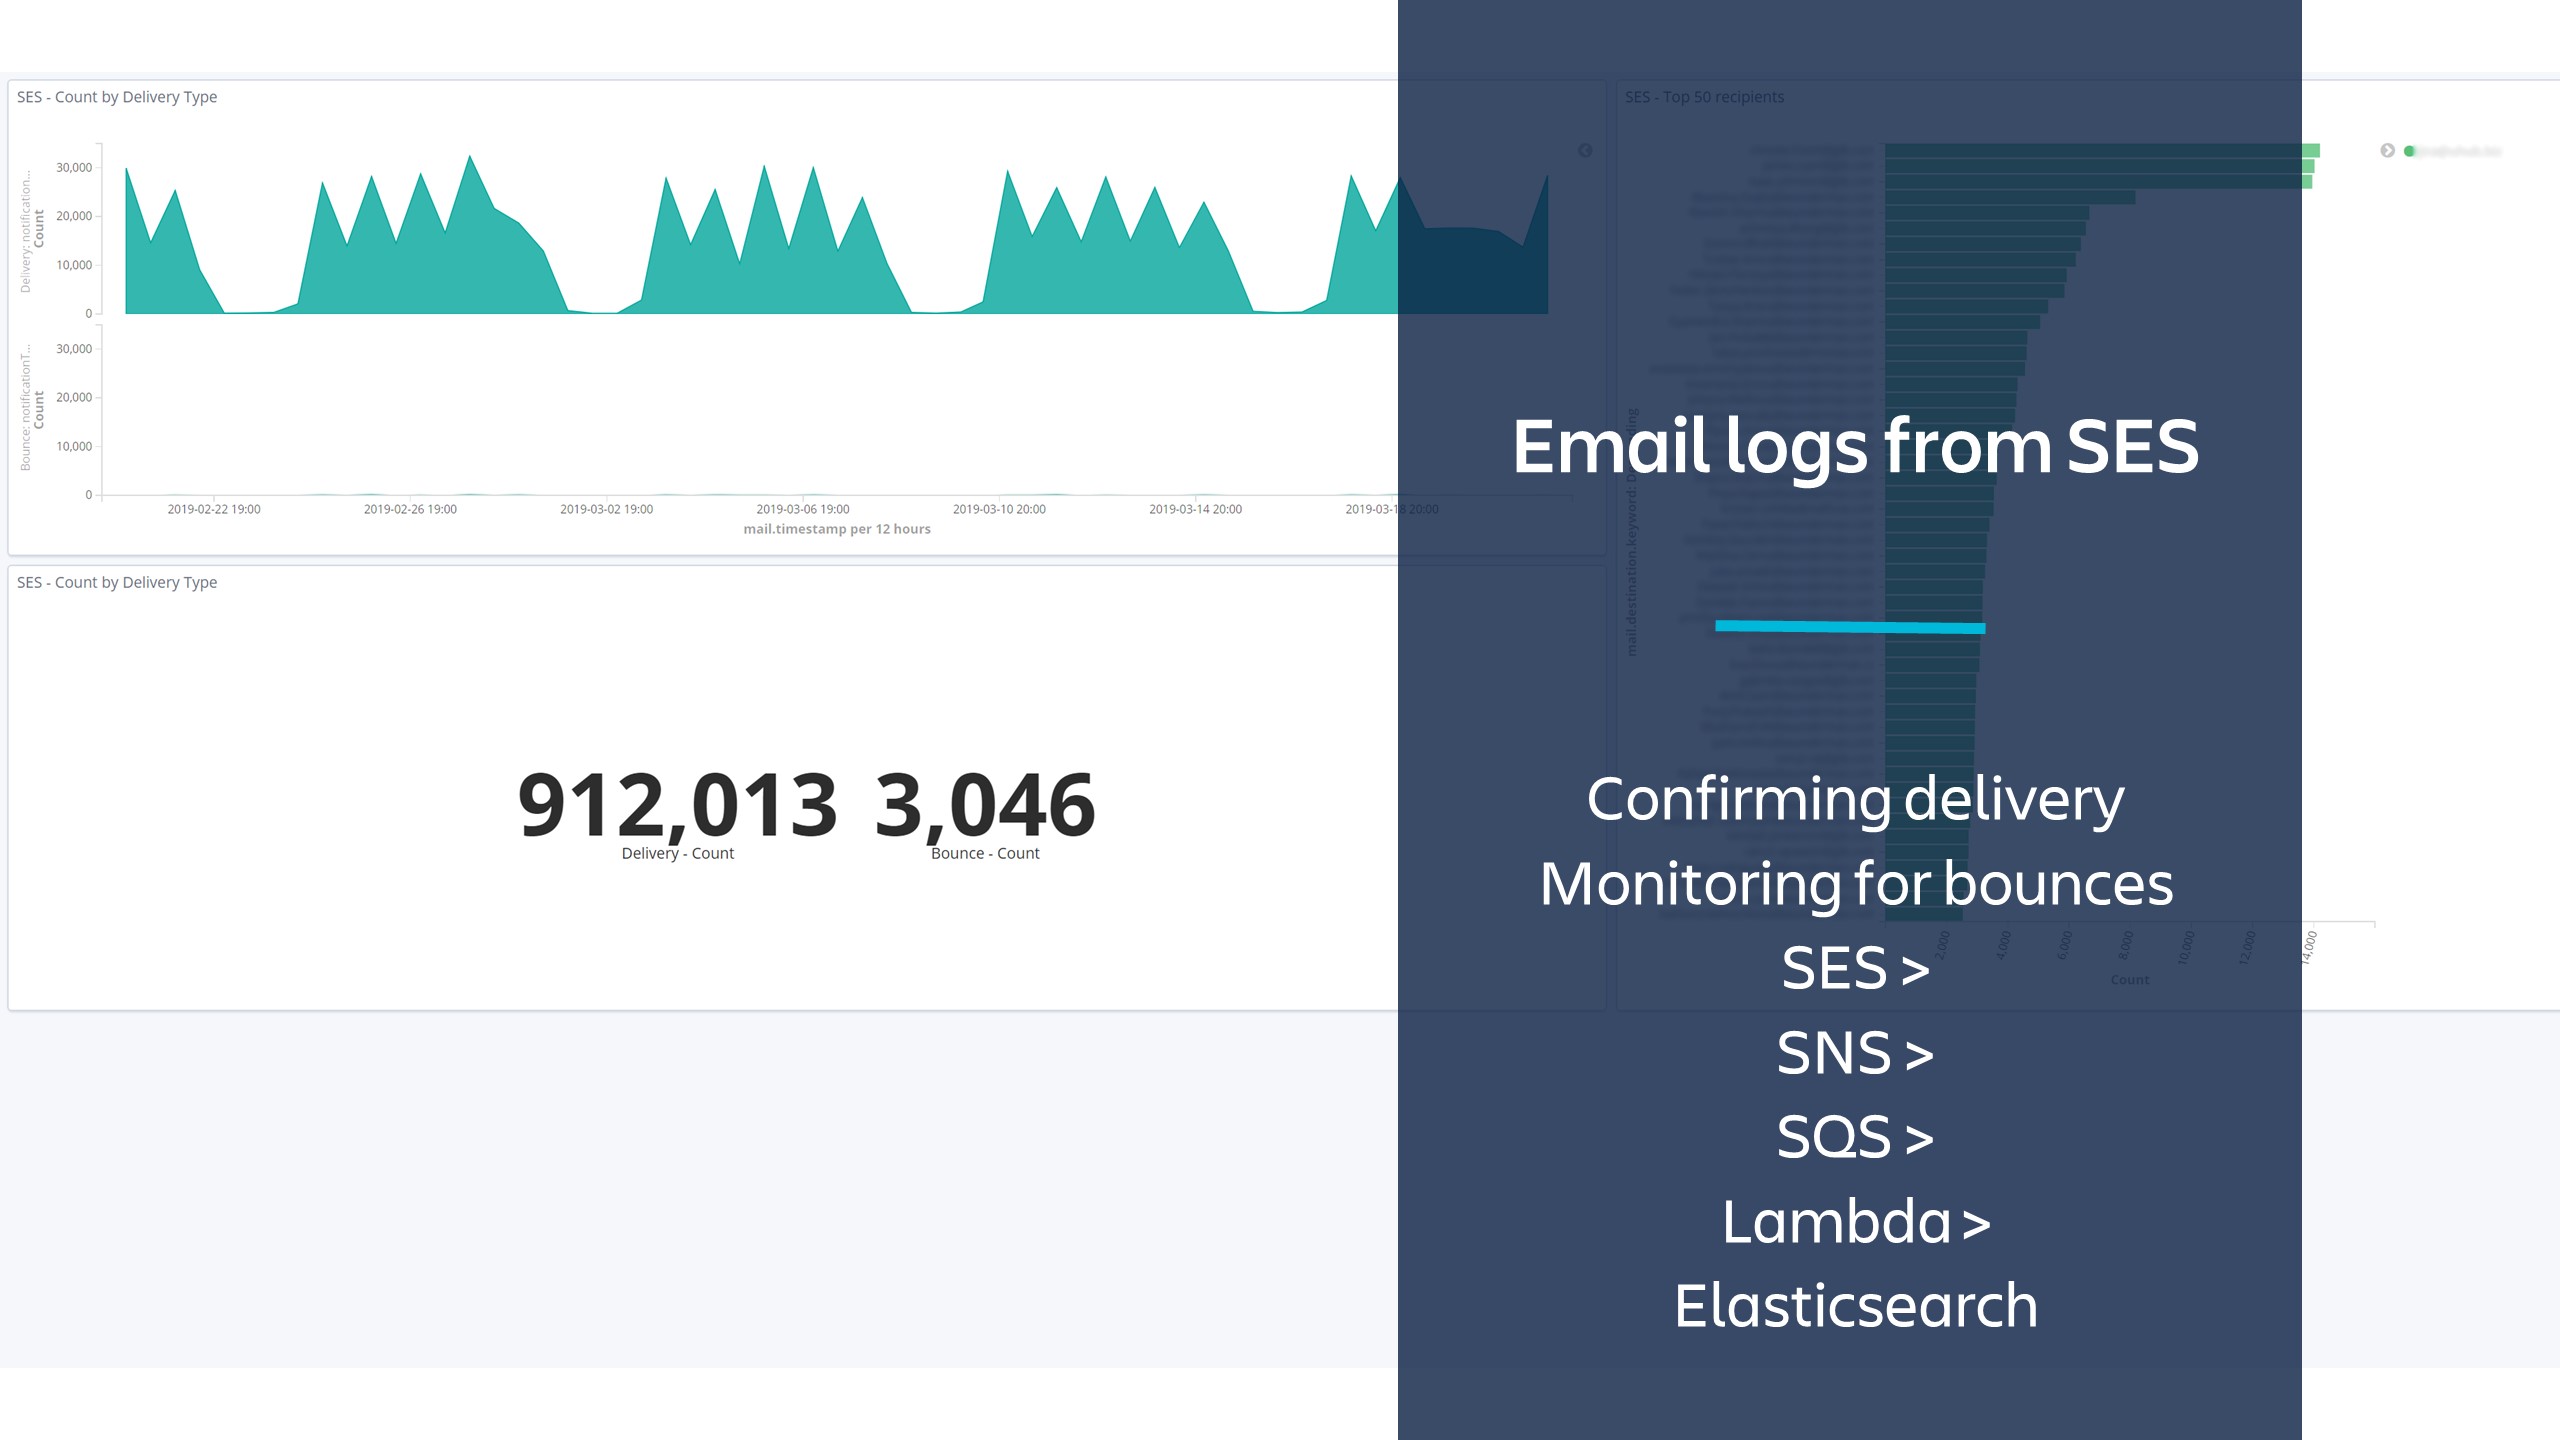Click the 'Lambda >' line

click(x=1855, y=1222)
